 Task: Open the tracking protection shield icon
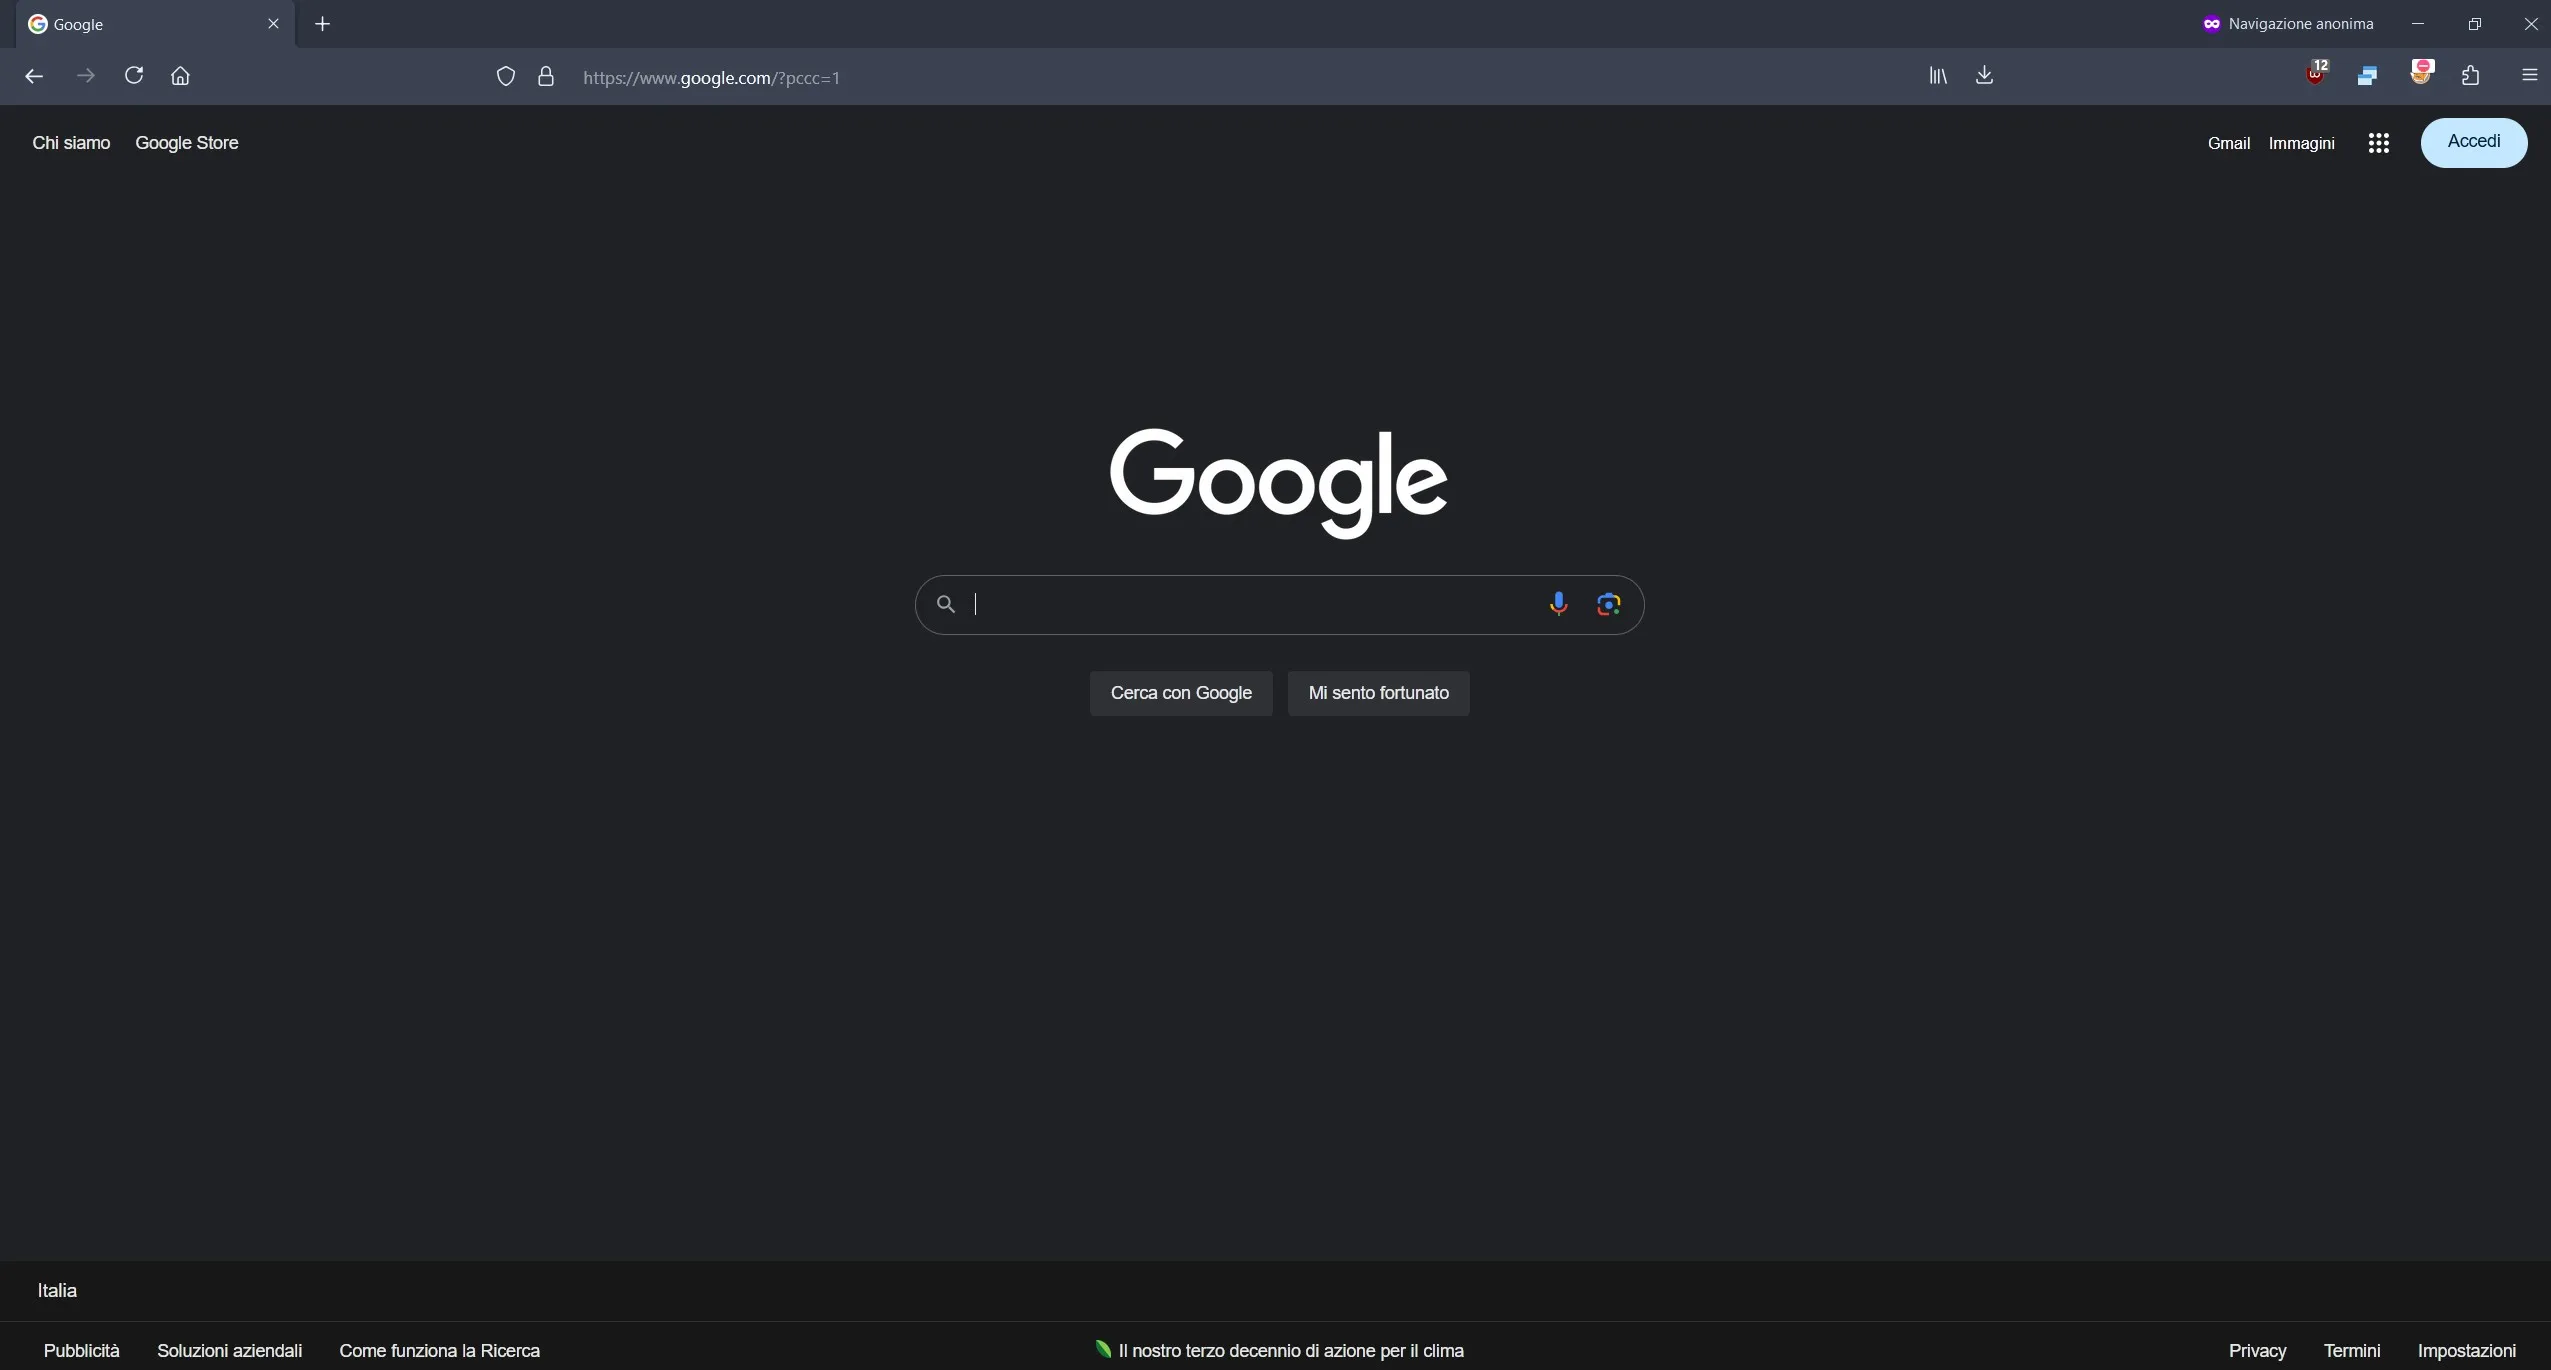click(x=506, y=77)
